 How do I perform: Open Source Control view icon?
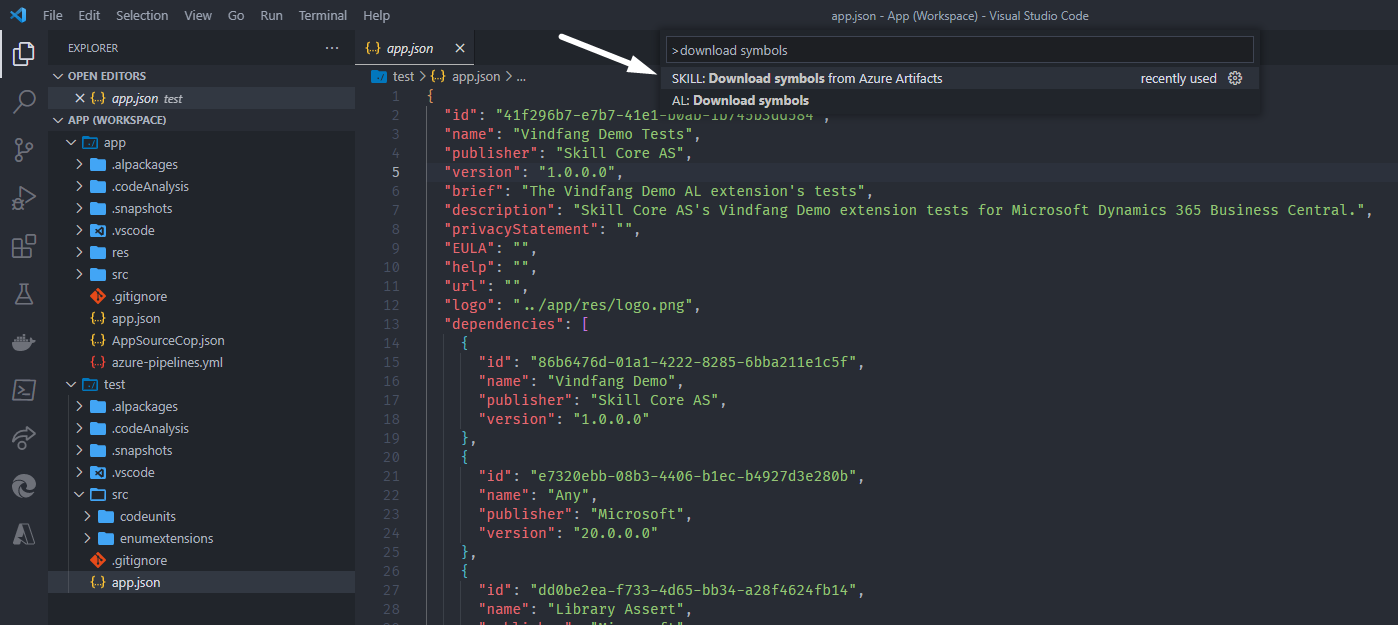click(24, 150)
